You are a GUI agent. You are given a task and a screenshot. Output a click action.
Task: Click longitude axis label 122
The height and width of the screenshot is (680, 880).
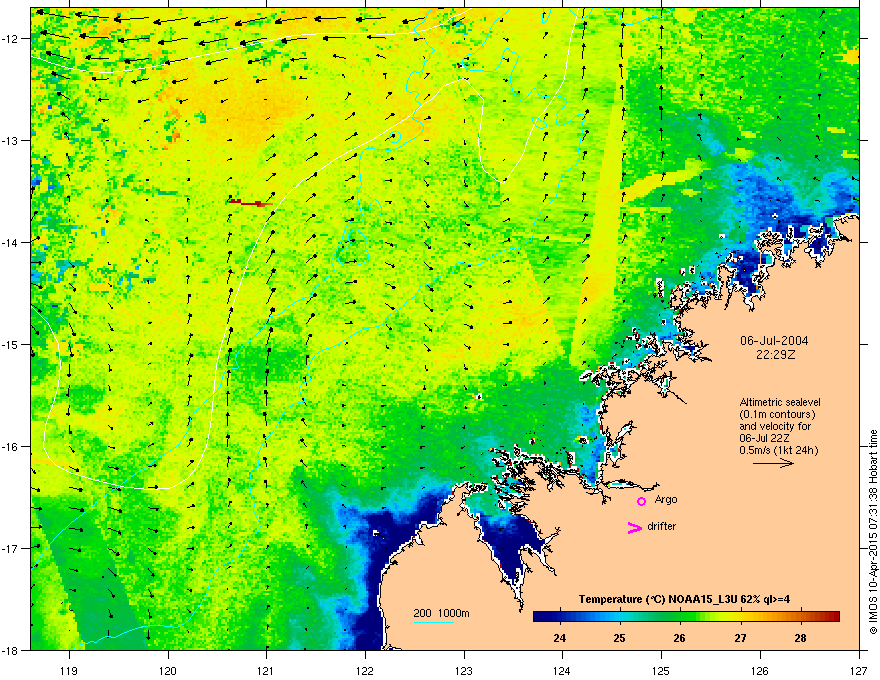coord(365,670)
